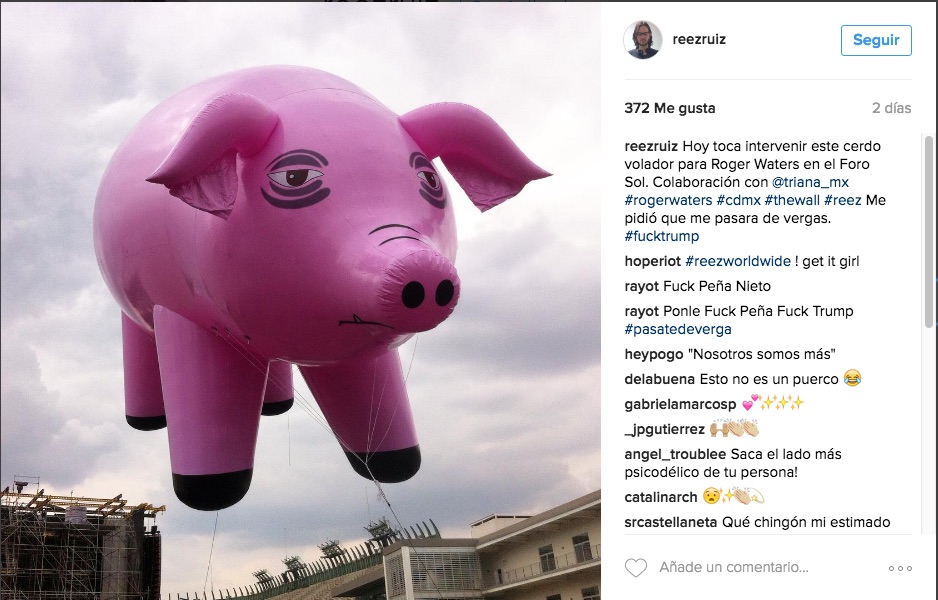The width and height of the screenshot is (938, 600).
Task: Open the #pasatedeverga hashtag
Action: coord(678,329)
